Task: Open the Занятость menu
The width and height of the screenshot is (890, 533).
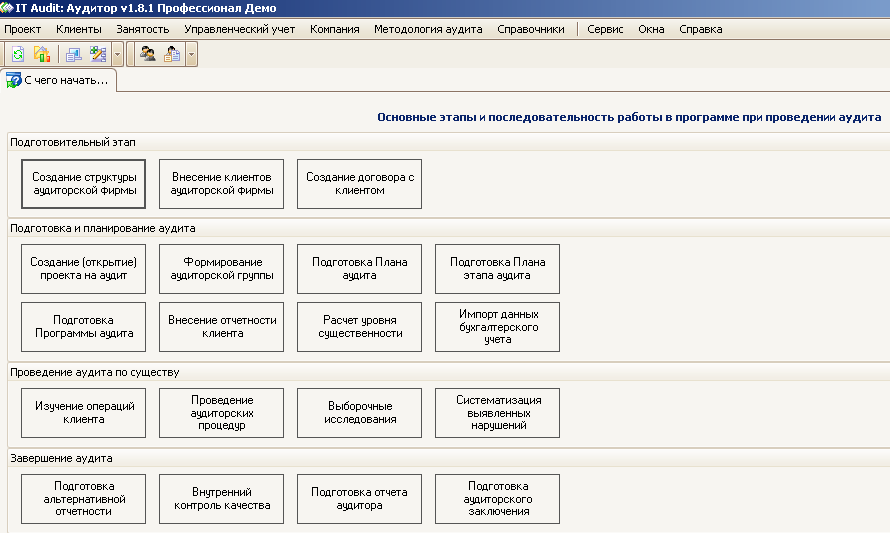Action: [x=142, y=29]
